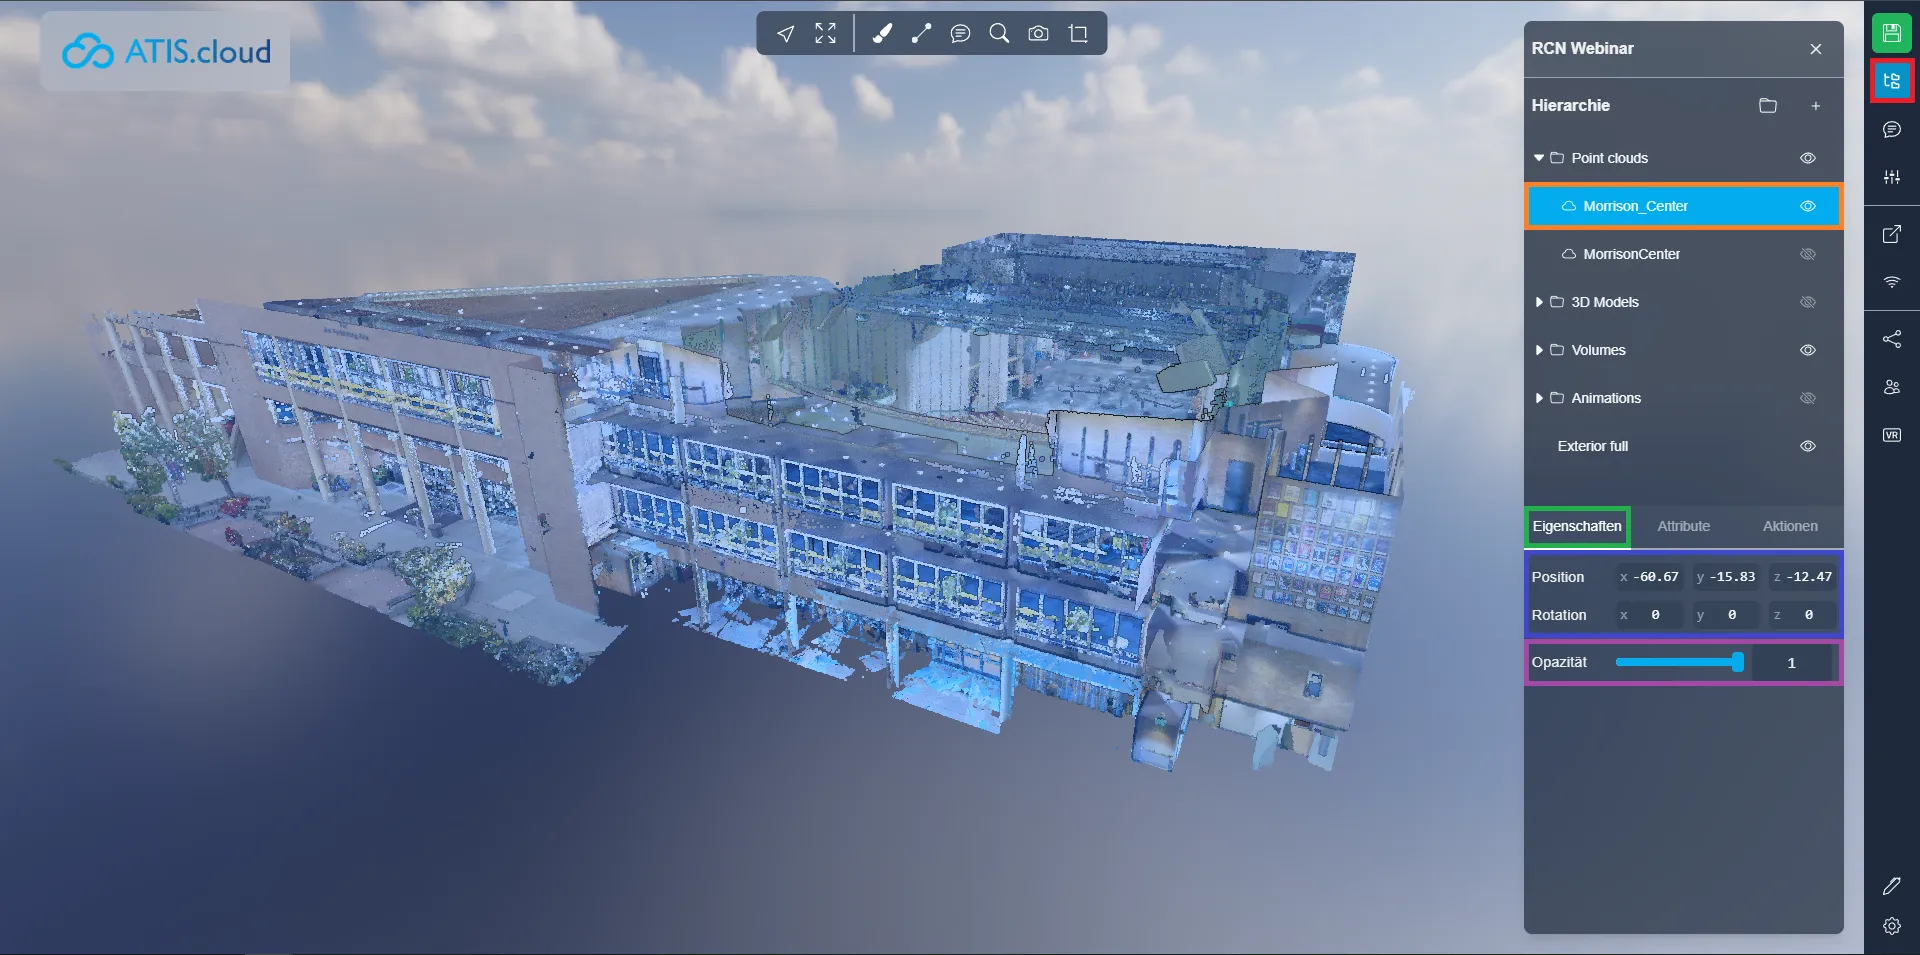Screen dimensions: 1920x955
Task: Select the measurement line tool
Action: [x=921, y=34]
